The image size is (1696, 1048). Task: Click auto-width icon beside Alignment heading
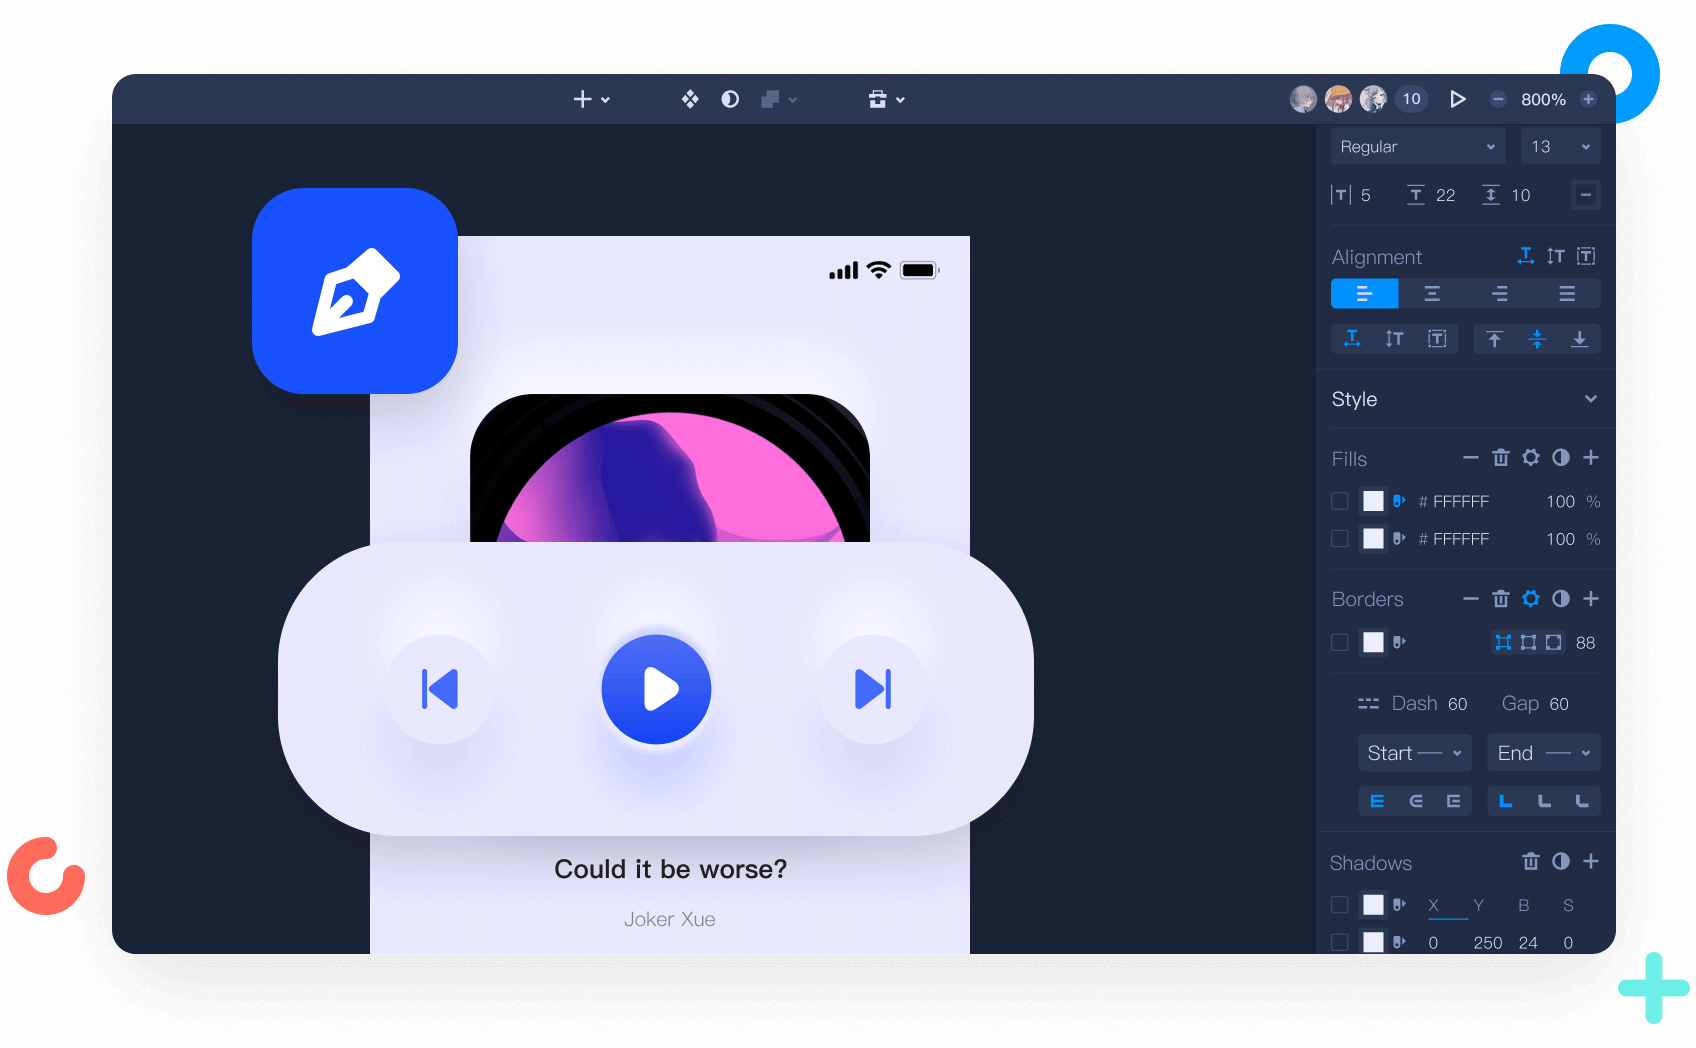1525,256
